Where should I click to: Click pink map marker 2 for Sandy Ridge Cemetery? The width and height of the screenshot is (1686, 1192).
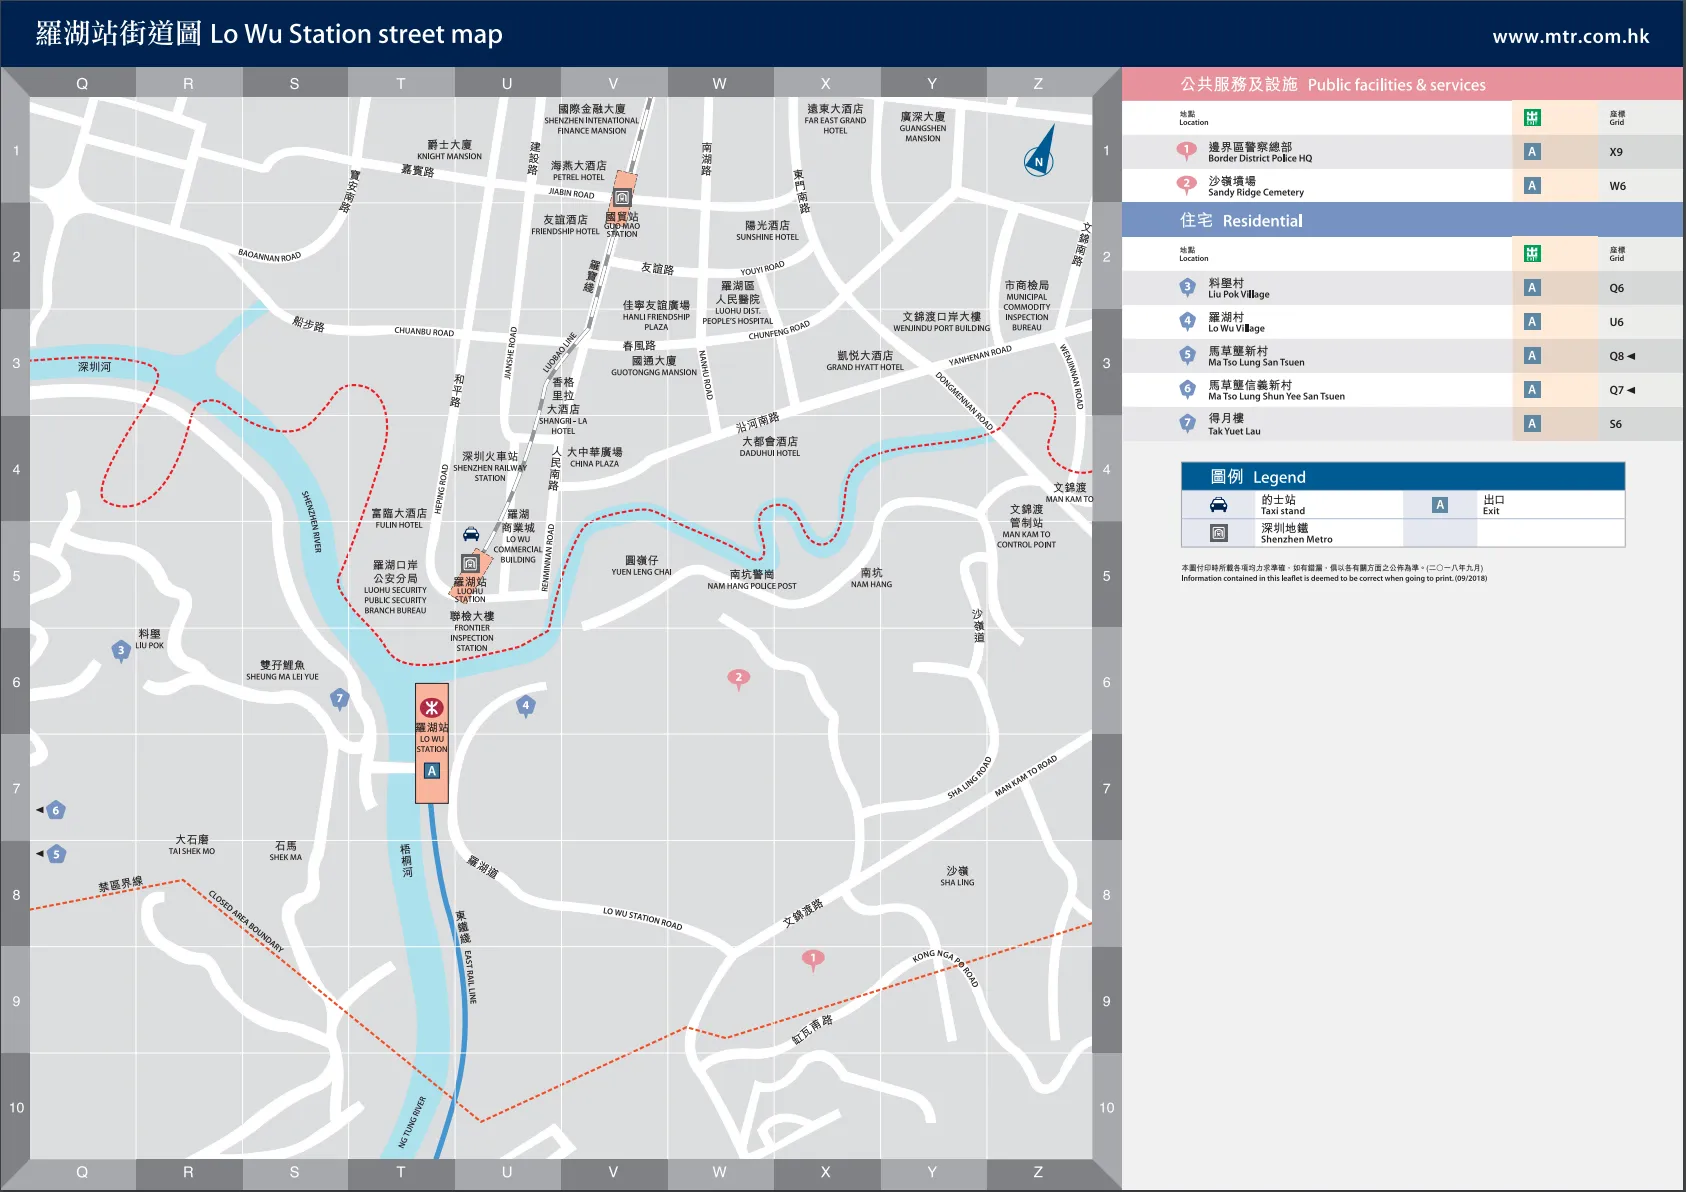[x=738, y=679]
